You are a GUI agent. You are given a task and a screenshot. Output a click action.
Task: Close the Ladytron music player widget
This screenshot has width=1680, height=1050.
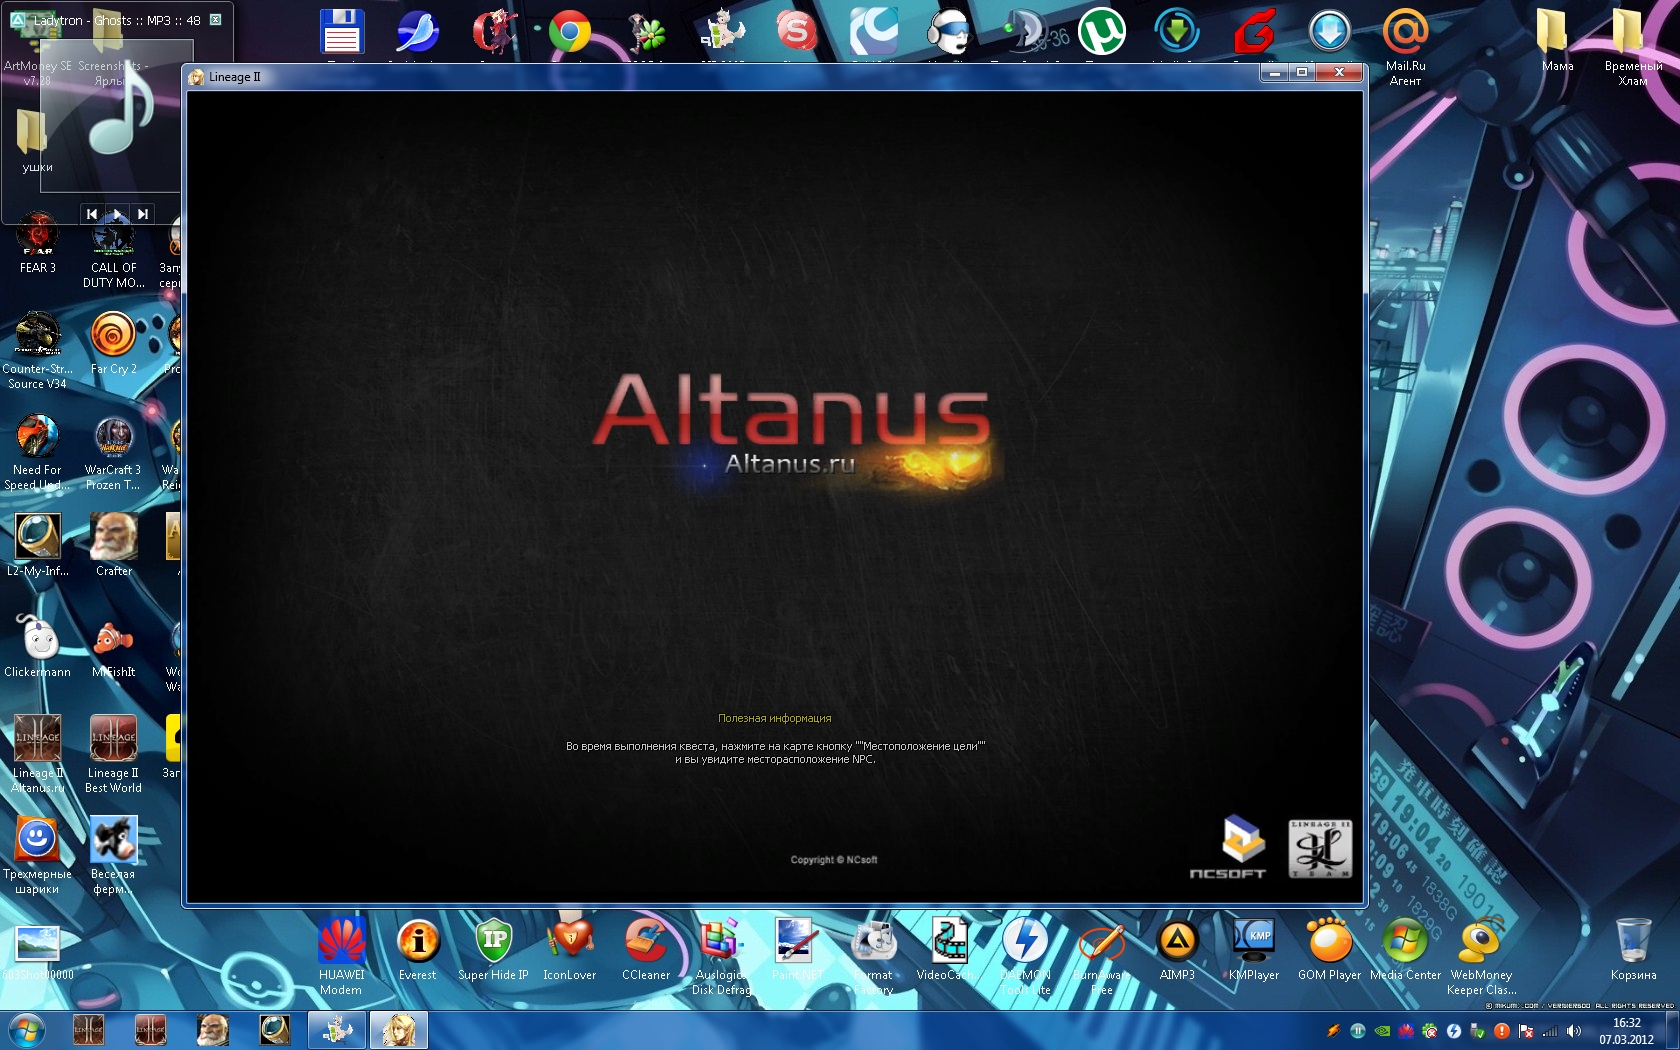point(215,20)
